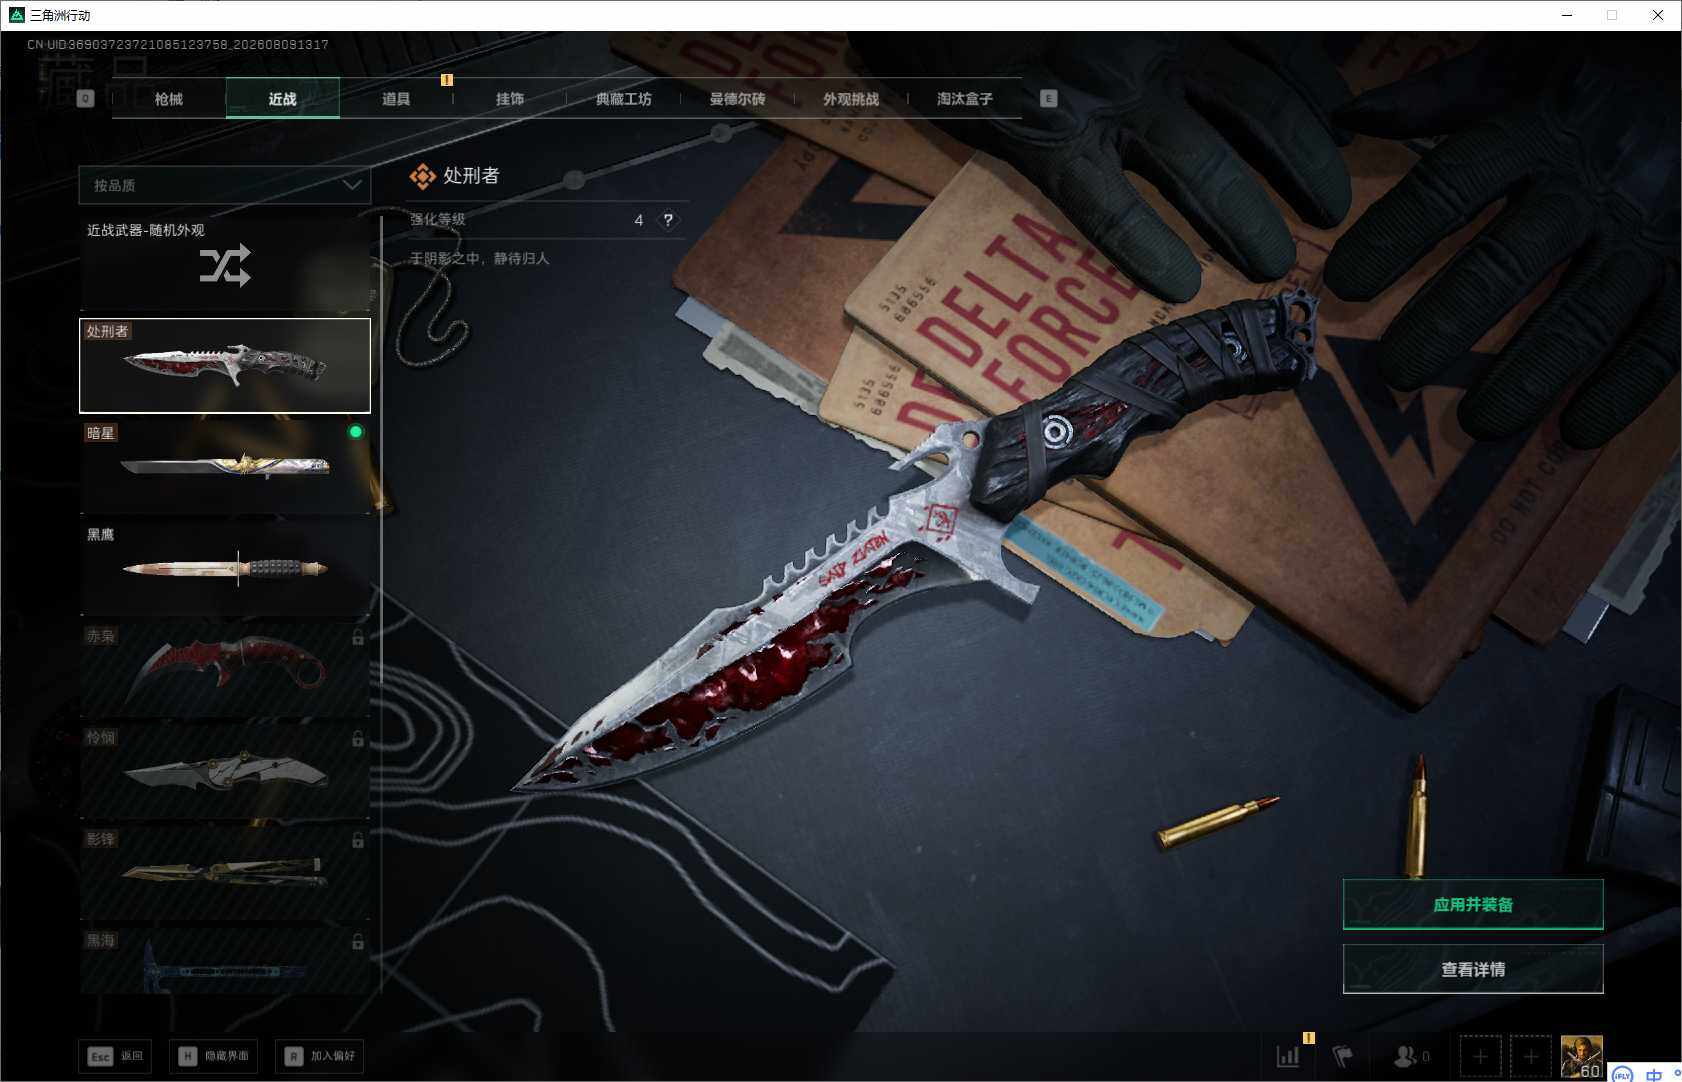Viewport: 1682px width, 1082px height.
Task: Switch to the 道具 tab
Action: [x=396, y=99]
